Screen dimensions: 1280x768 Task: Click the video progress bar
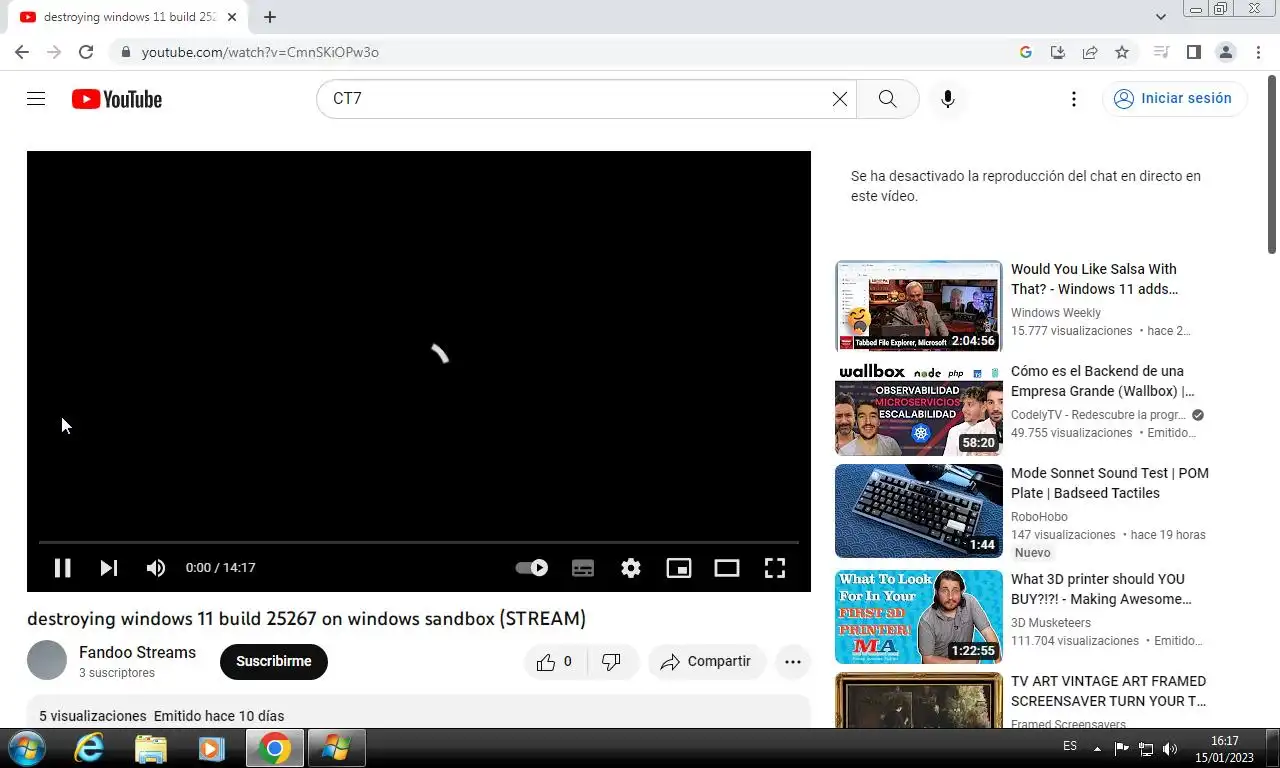419,542
